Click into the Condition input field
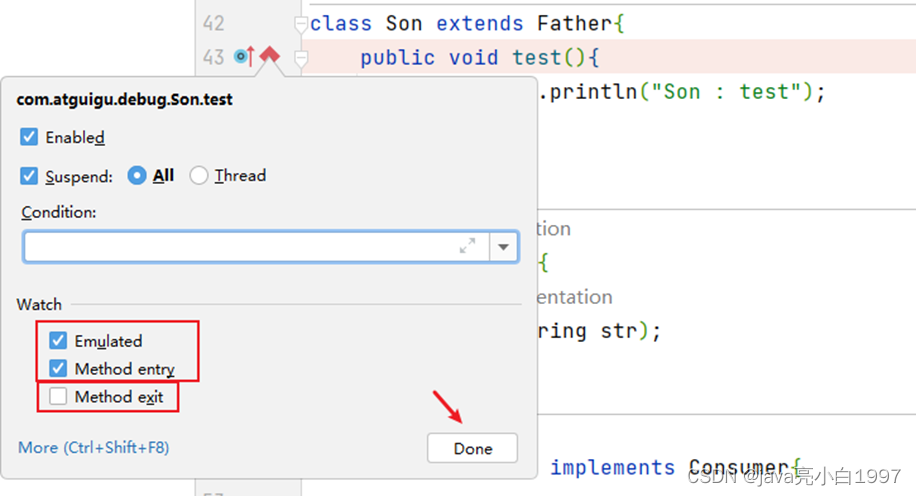916x496 pixels. click(256, 247)
